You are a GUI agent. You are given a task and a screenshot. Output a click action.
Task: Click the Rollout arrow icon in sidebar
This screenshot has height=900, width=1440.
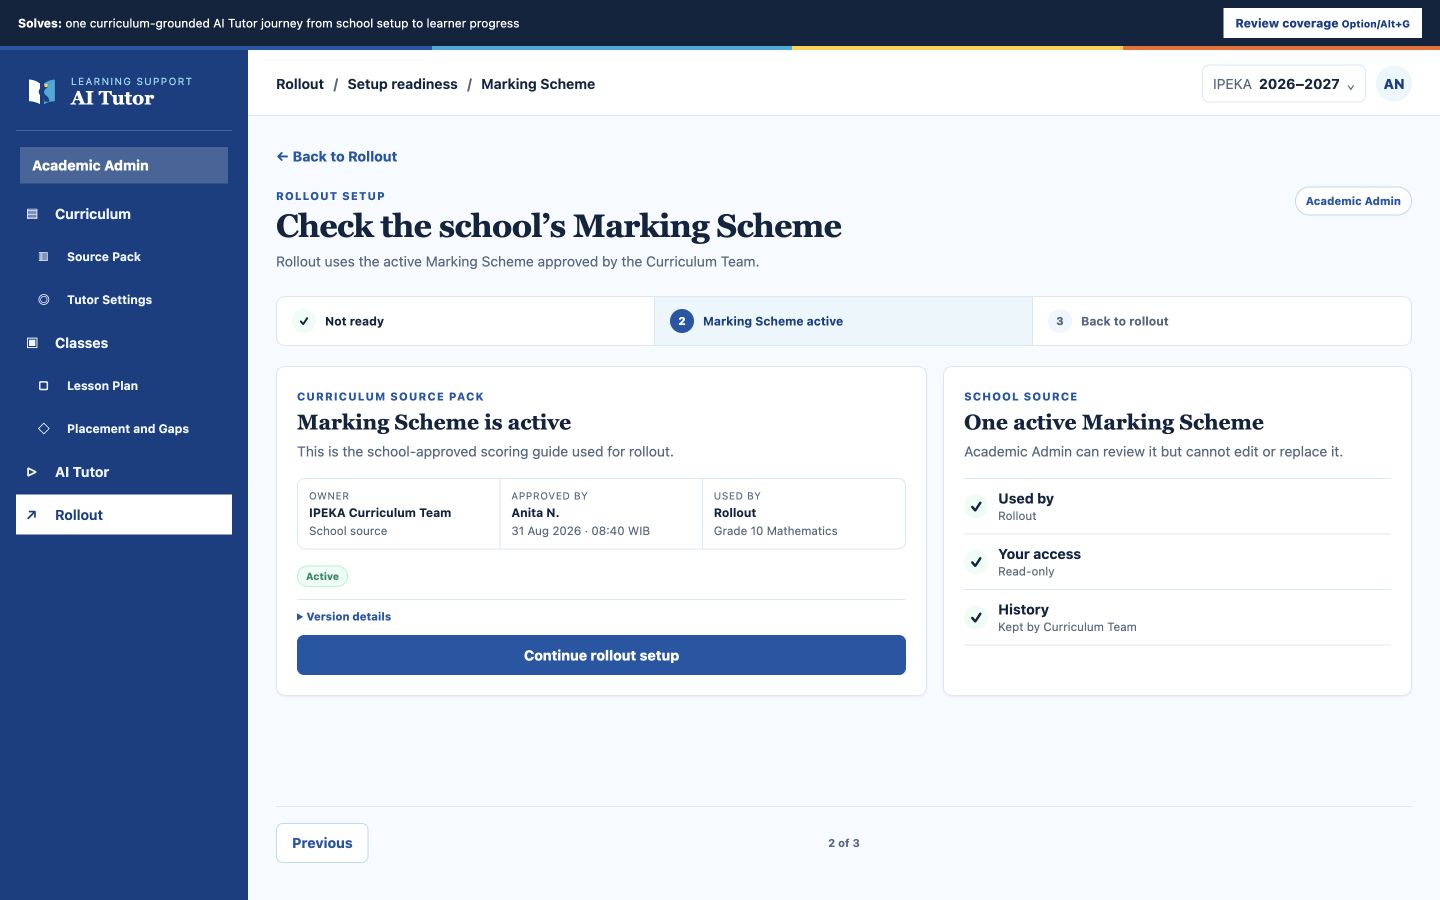32,515
